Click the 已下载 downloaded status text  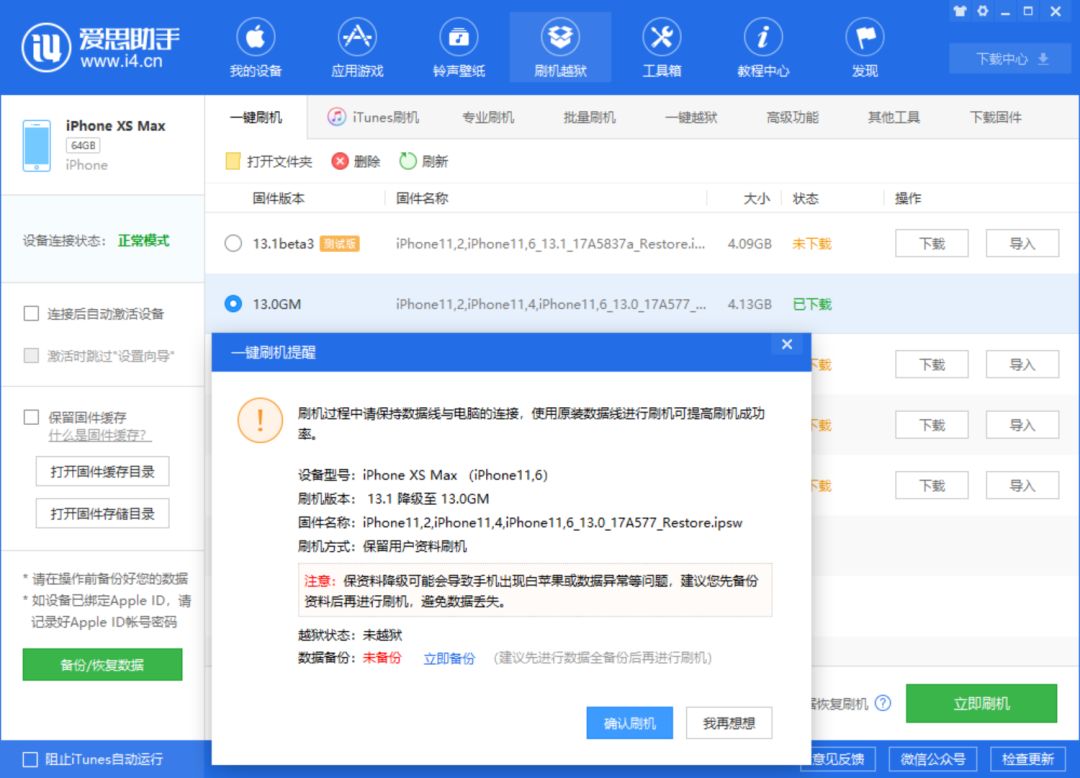812,304
